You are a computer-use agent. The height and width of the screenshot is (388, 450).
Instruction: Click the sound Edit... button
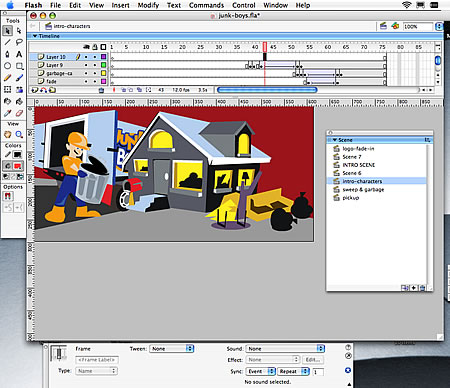[x=313, y=360]
